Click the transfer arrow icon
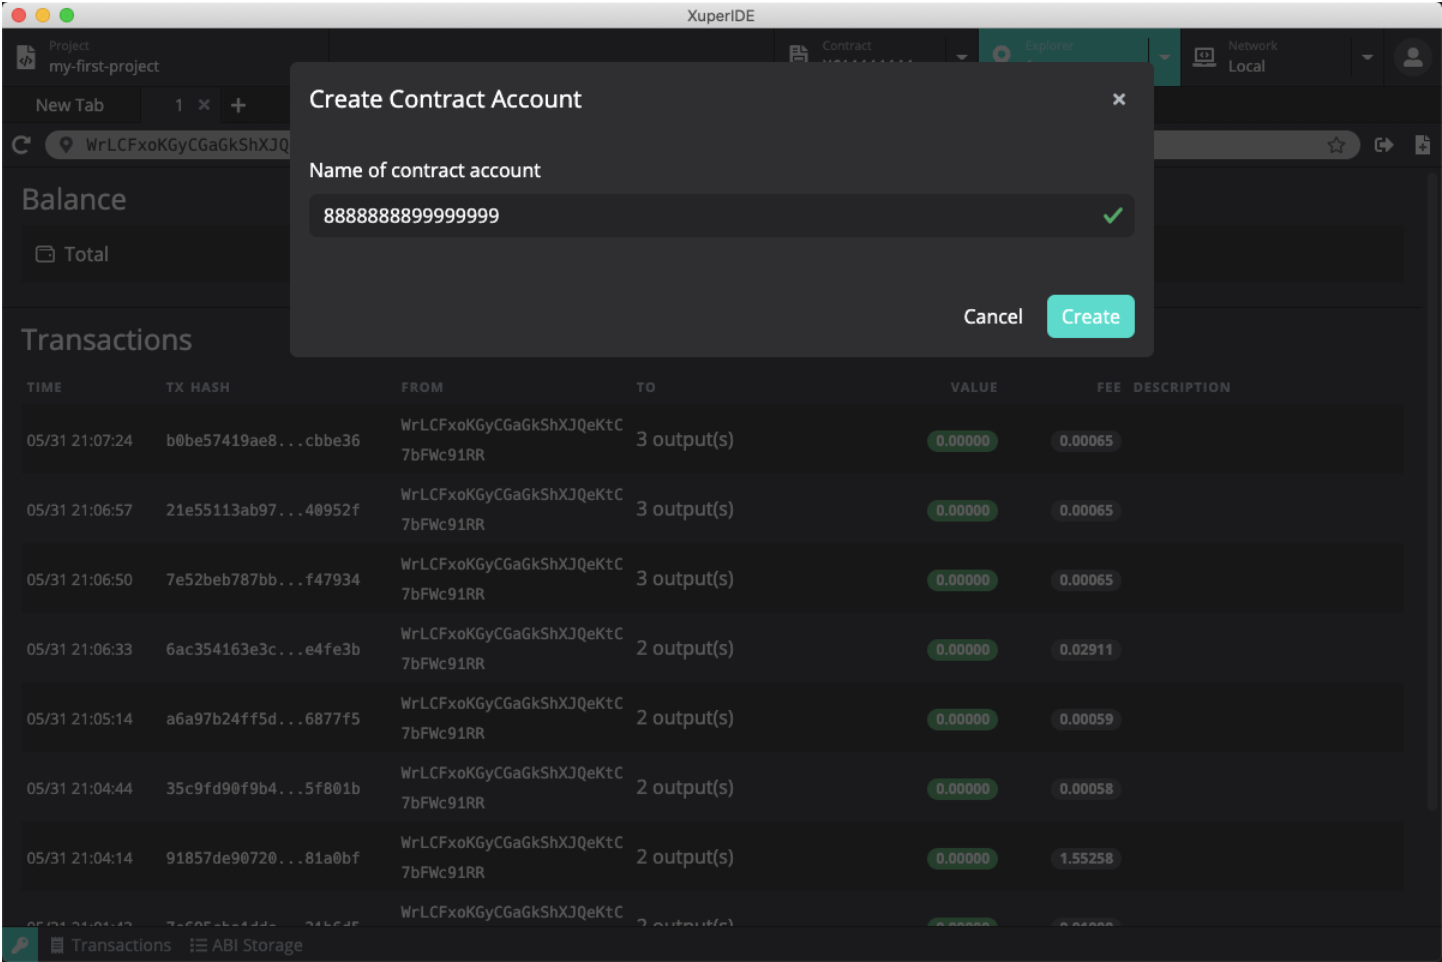Viewport: 1442px width, 962px height. pyautogui.click(x=1384, y=145)
